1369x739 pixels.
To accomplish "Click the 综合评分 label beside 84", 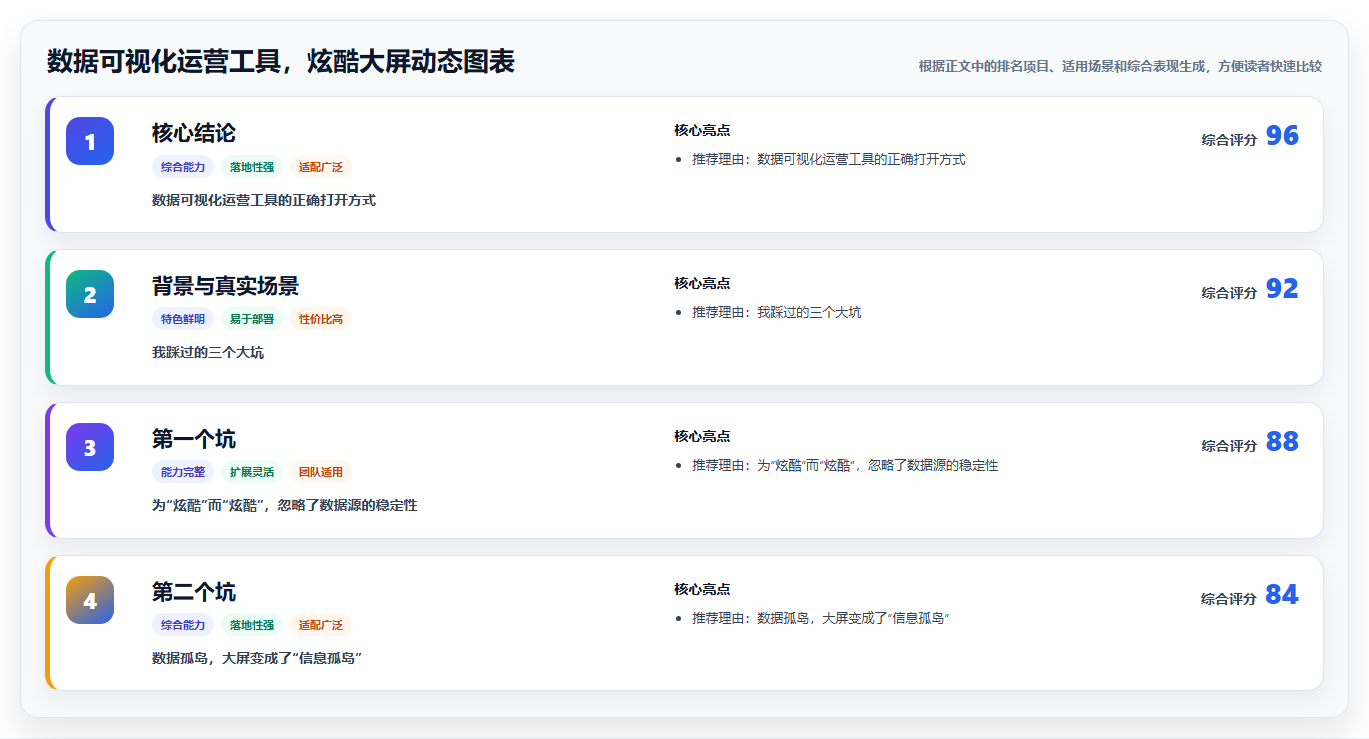I will pyautogui.click(x=1229, y=599).
